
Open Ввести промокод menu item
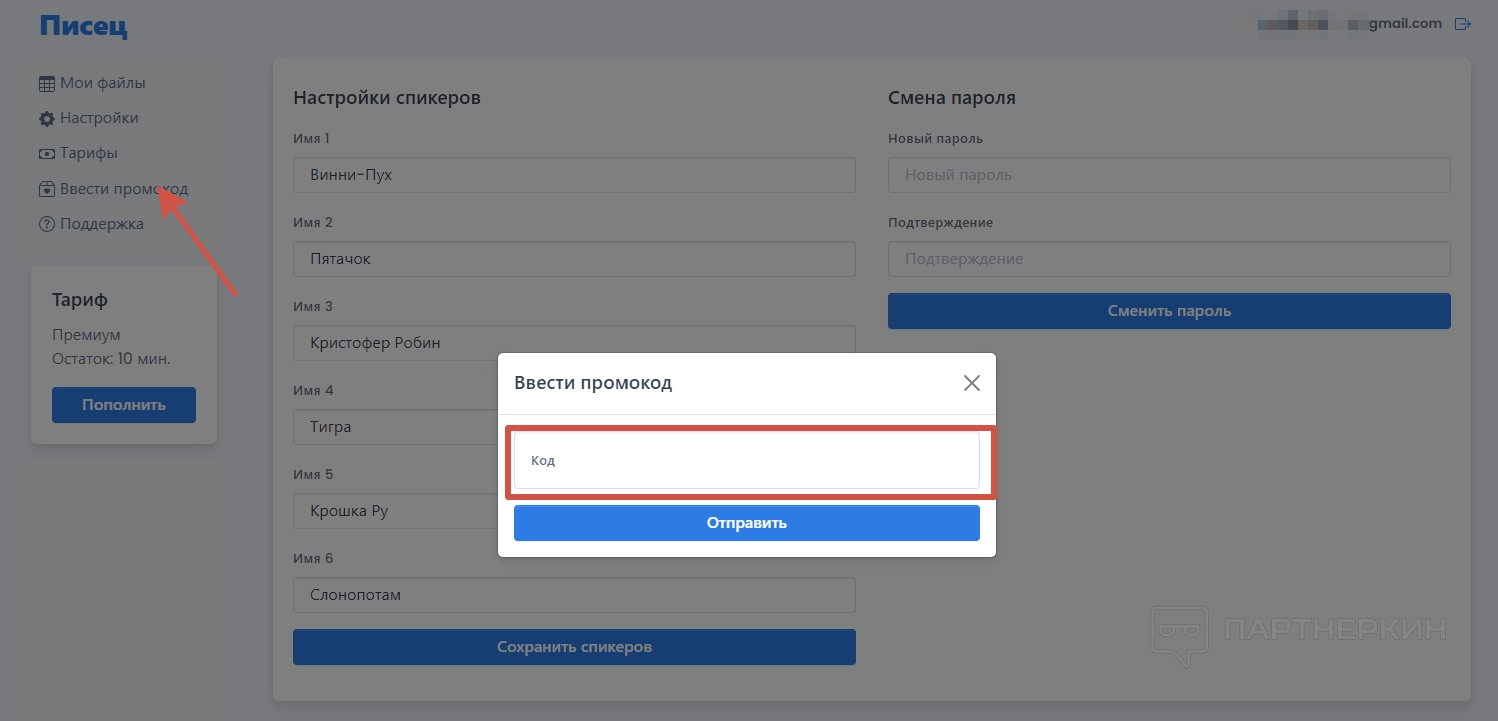click(x=123, y=189)
